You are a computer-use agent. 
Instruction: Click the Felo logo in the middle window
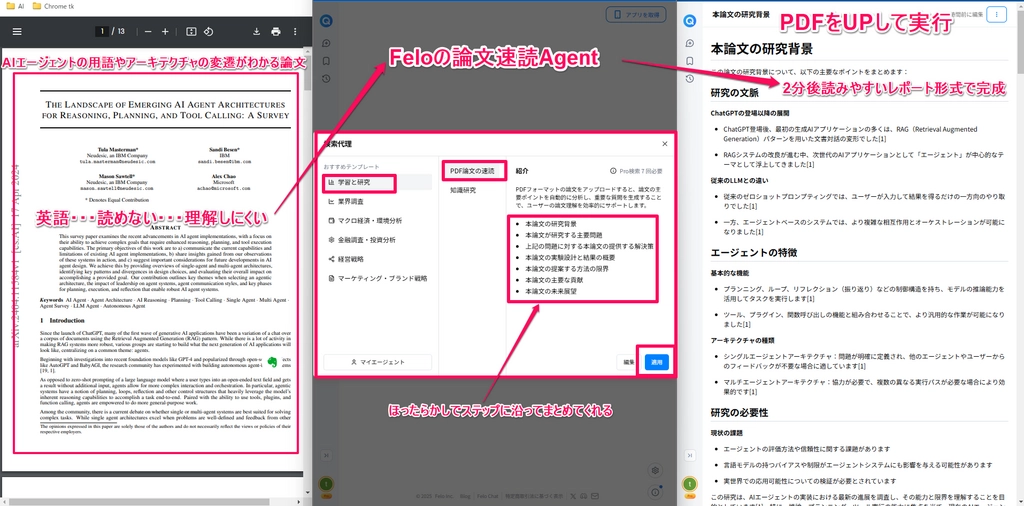click(x=325, y=21)
